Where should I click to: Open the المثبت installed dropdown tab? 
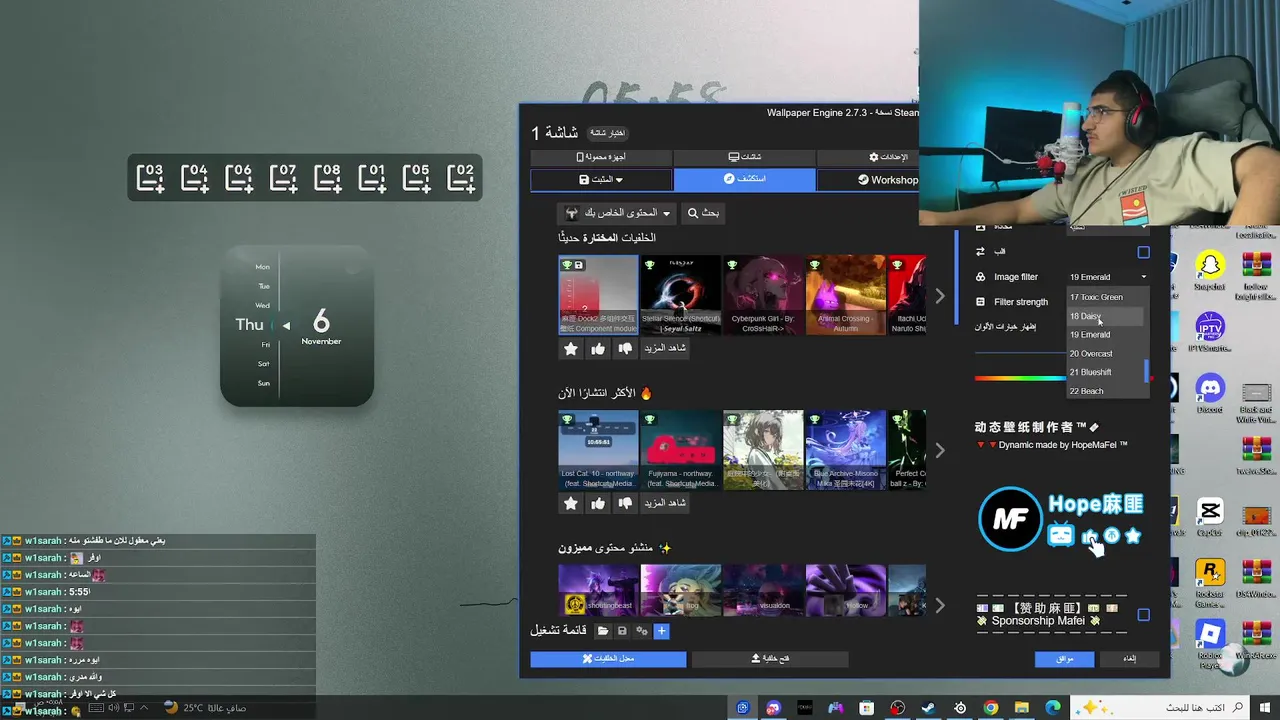pyautogui.click(x=601, y=180)
